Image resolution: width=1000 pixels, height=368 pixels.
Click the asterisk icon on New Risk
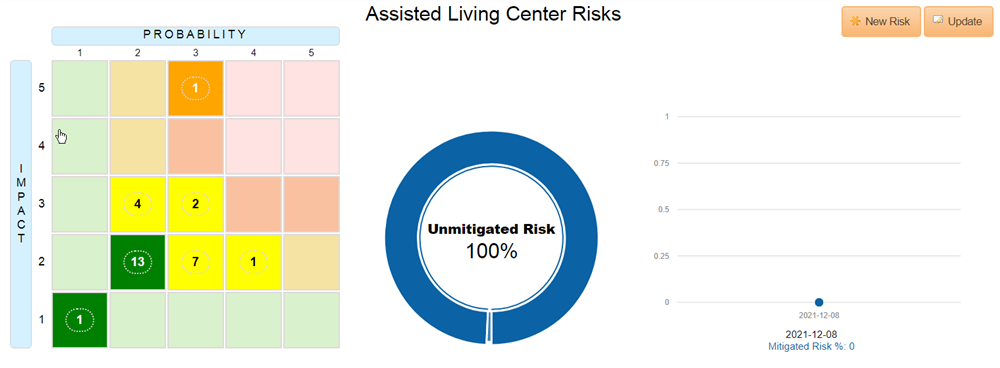coord(856,21)
